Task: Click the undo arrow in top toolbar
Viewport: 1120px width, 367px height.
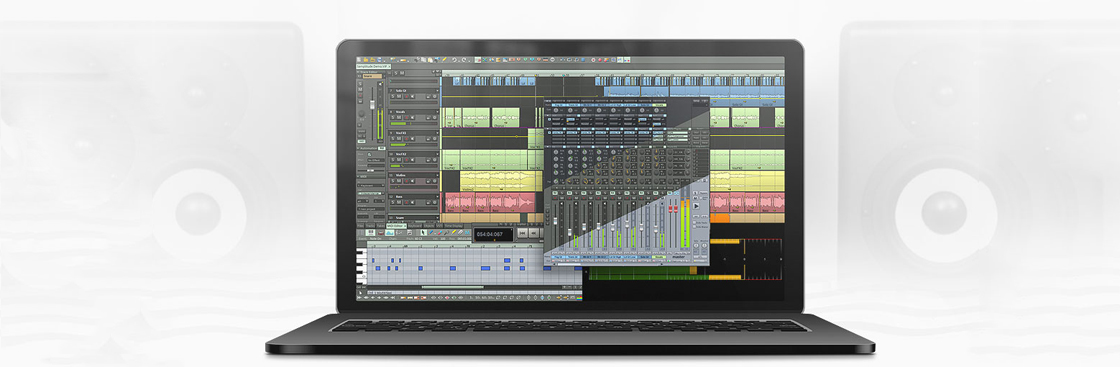Action: (454, 60)
